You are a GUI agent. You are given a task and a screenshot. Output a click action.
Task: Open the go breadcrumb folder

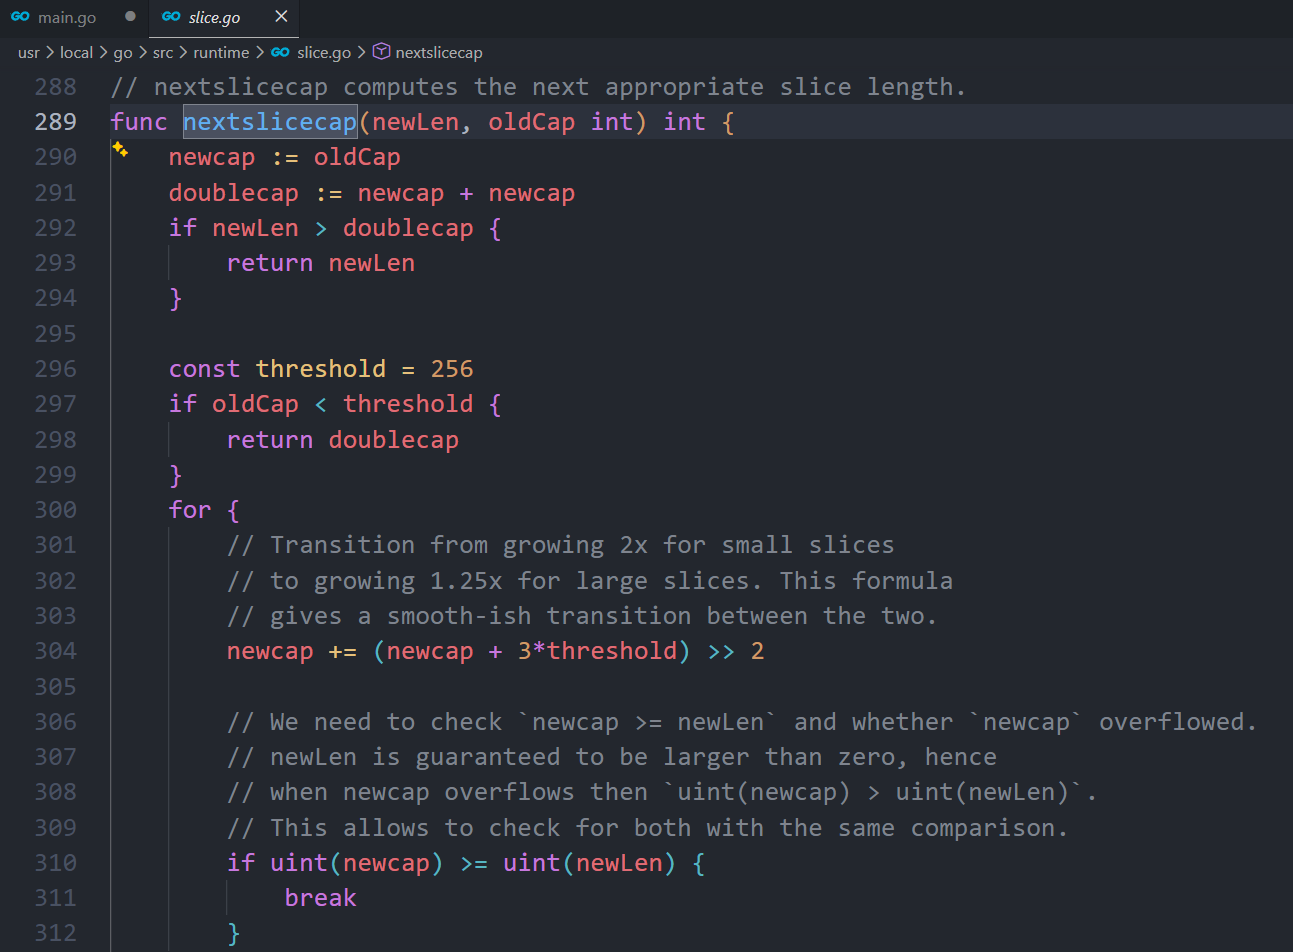[123, 53]
